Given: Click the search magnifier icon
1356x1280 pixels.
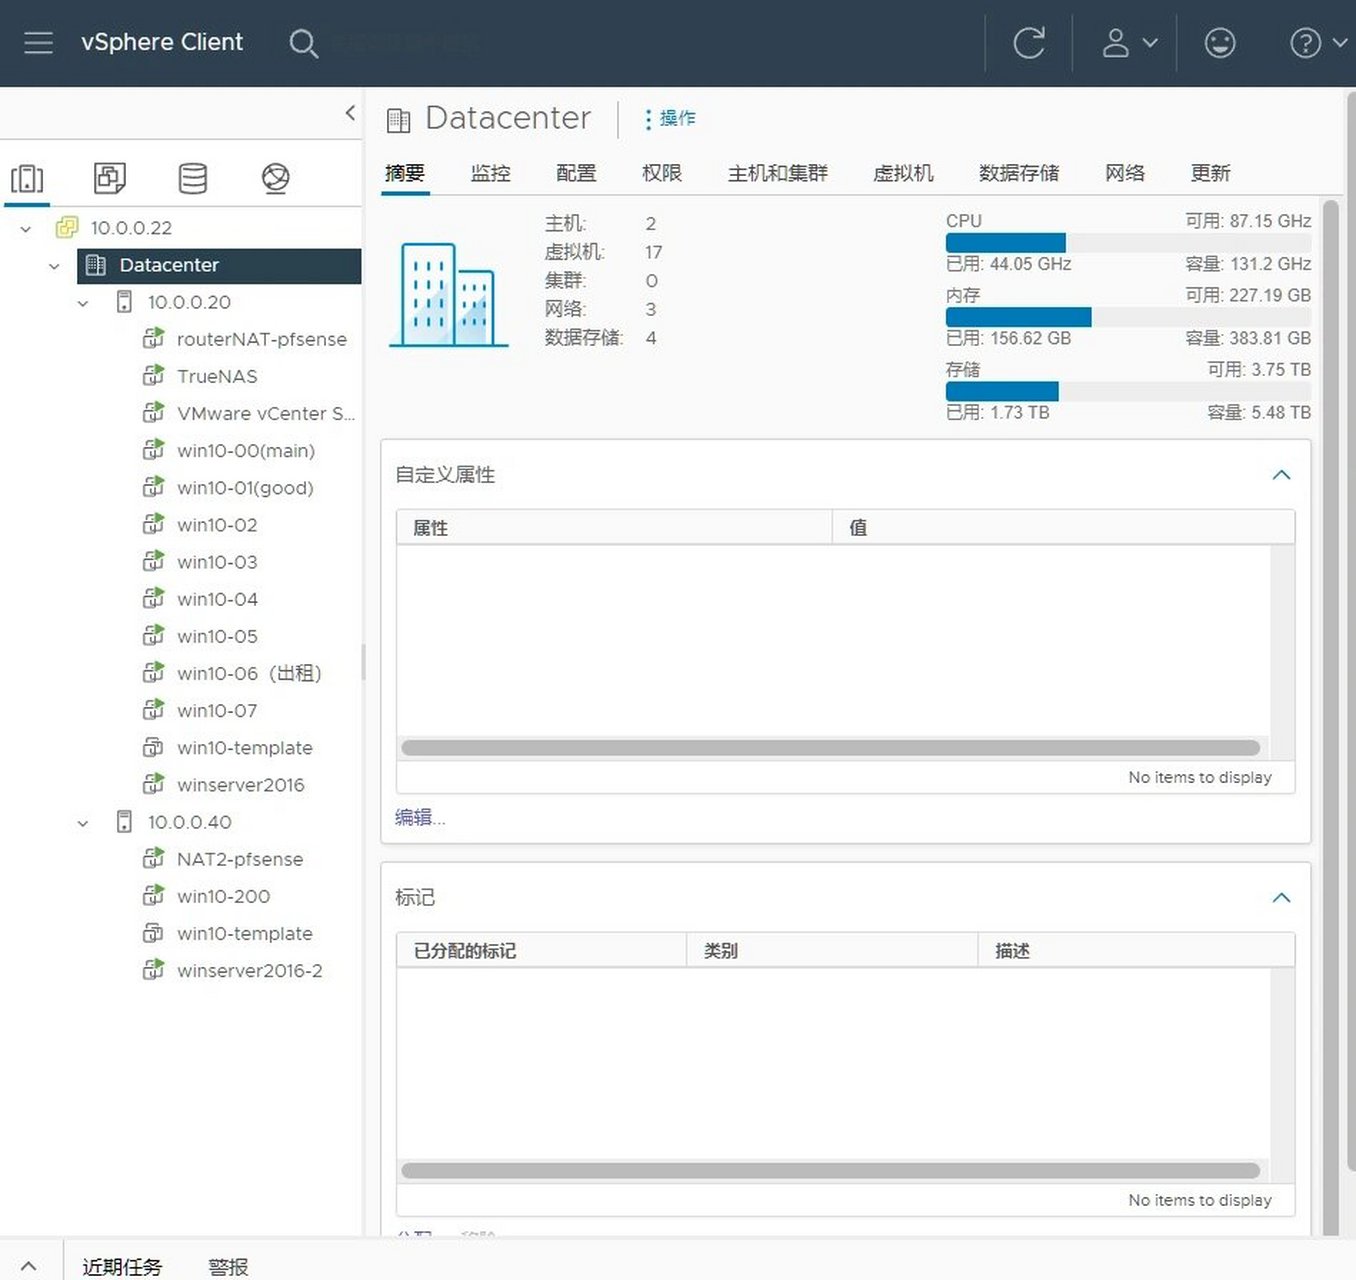Looking at the screenshot, I should (303, 43).
